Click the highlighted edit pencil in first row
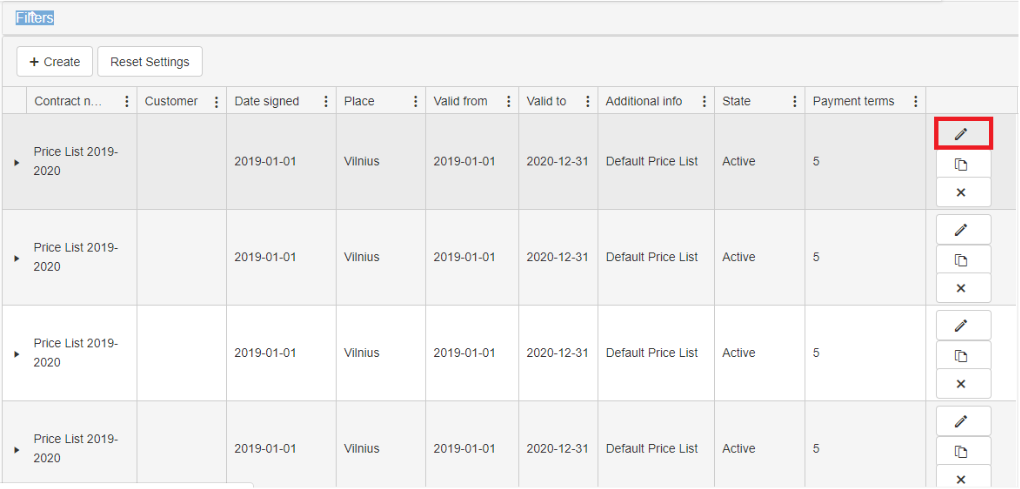Viewport: 1020px width, 489px height. coord(962,133)
